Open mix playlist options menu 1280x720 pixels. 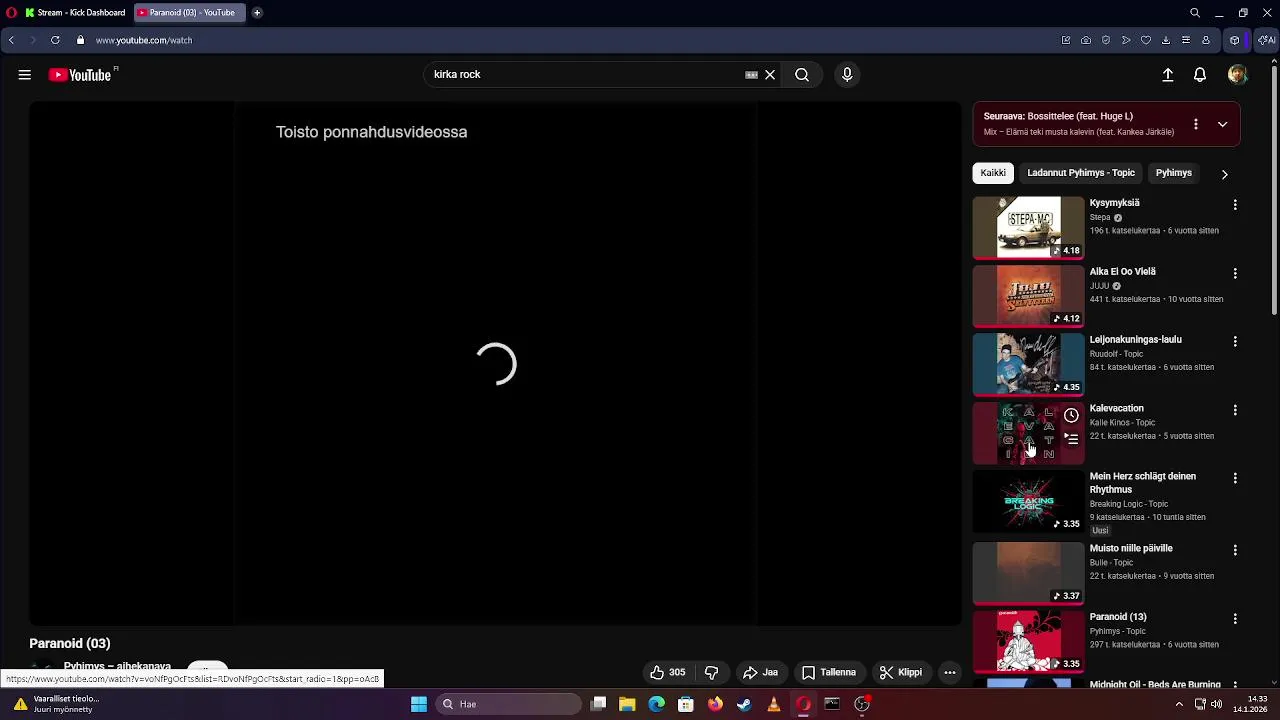click(1195, 124)
